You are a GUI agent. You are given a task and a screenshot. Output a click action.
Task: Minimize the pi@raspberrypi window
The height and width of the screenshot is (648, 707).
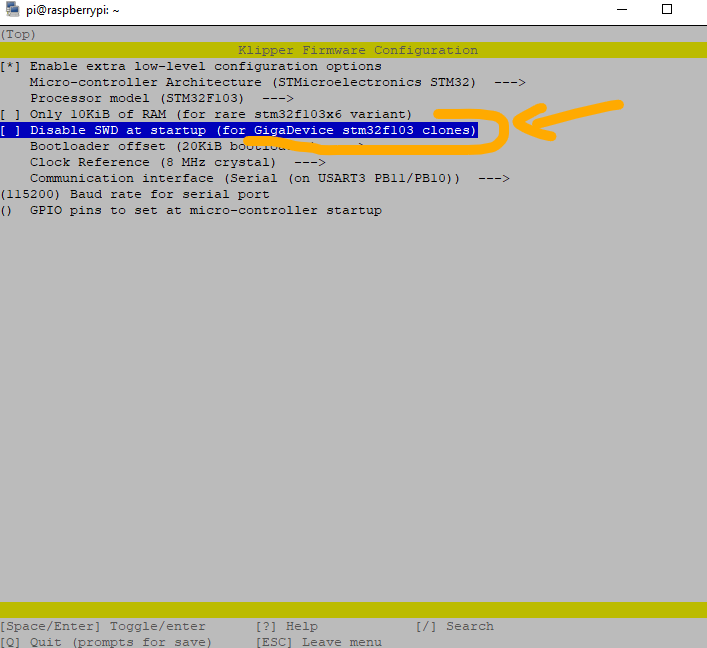click(622, 9)
